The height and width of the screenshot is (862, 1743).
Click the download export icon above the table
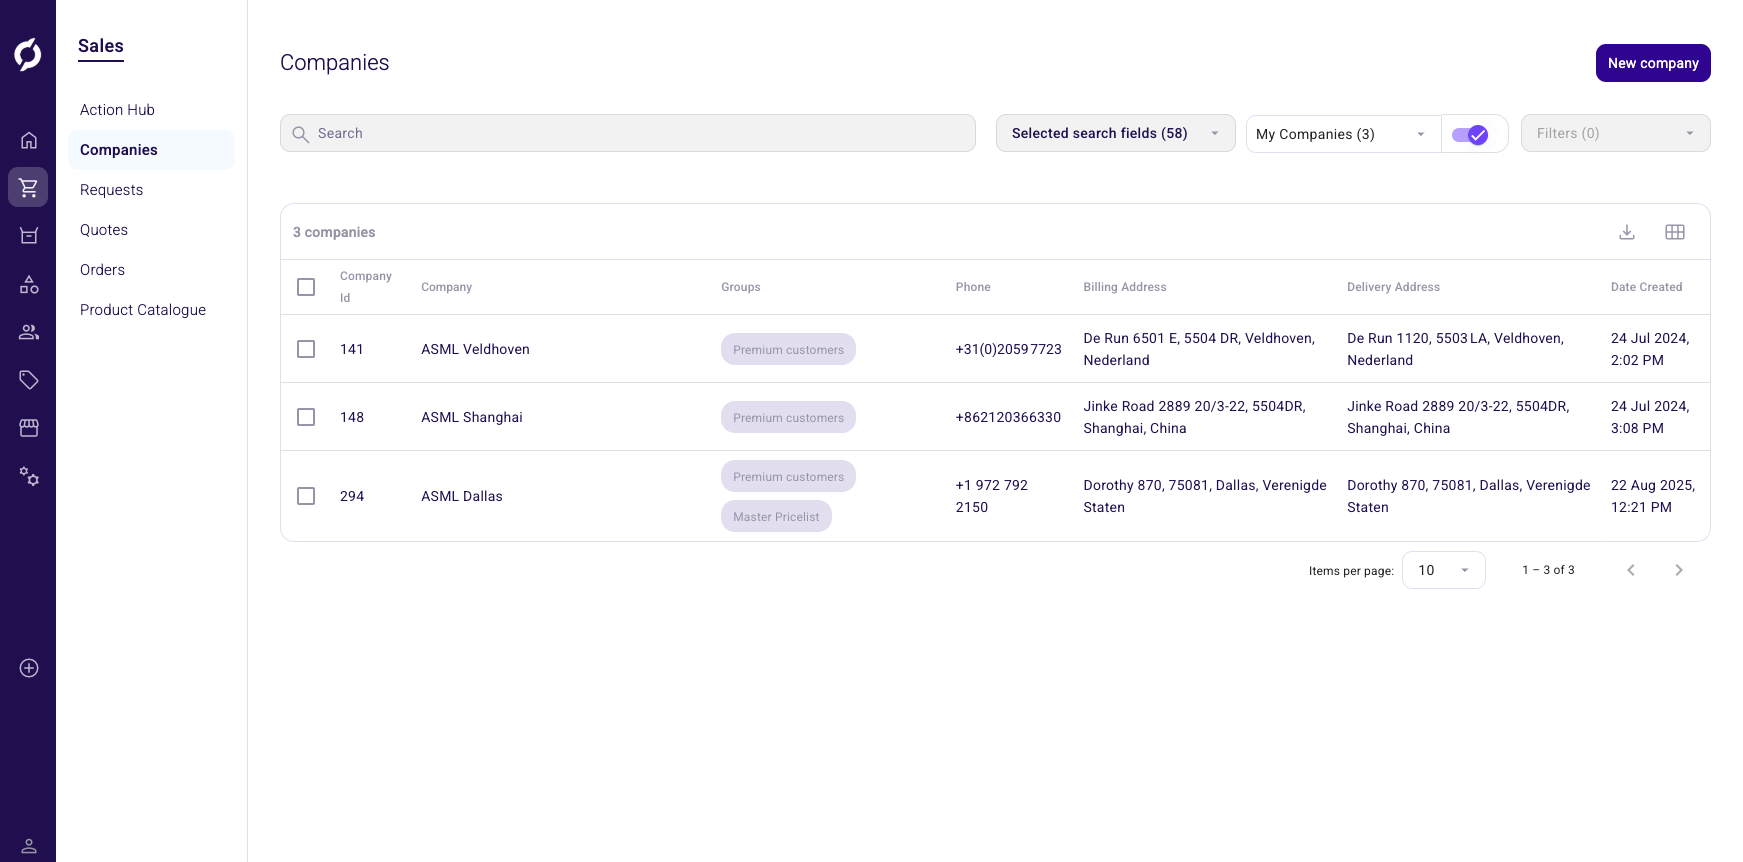coord(1627,232)
